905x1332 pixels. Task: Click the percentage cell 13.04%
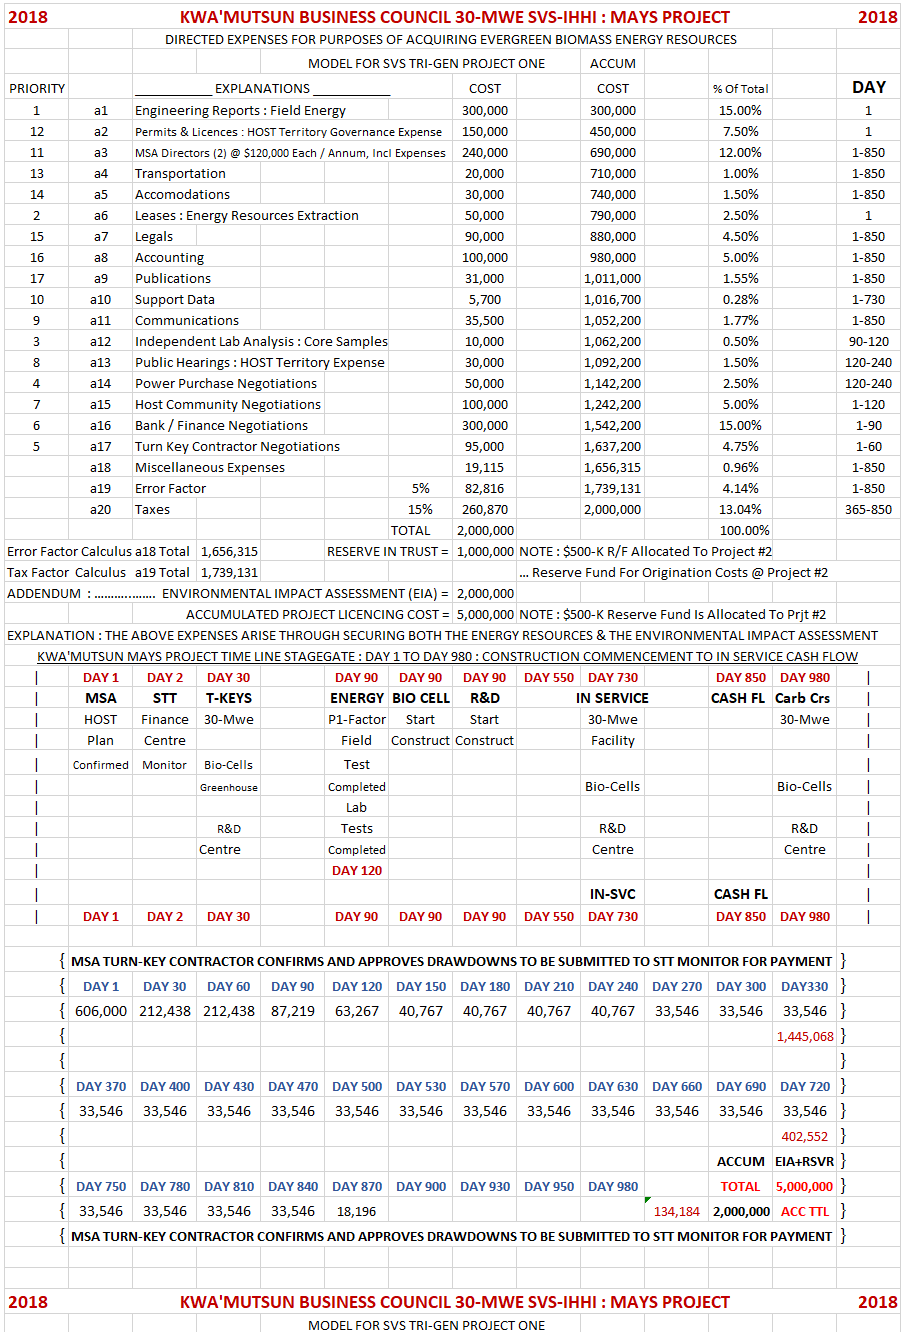point(741,509)
